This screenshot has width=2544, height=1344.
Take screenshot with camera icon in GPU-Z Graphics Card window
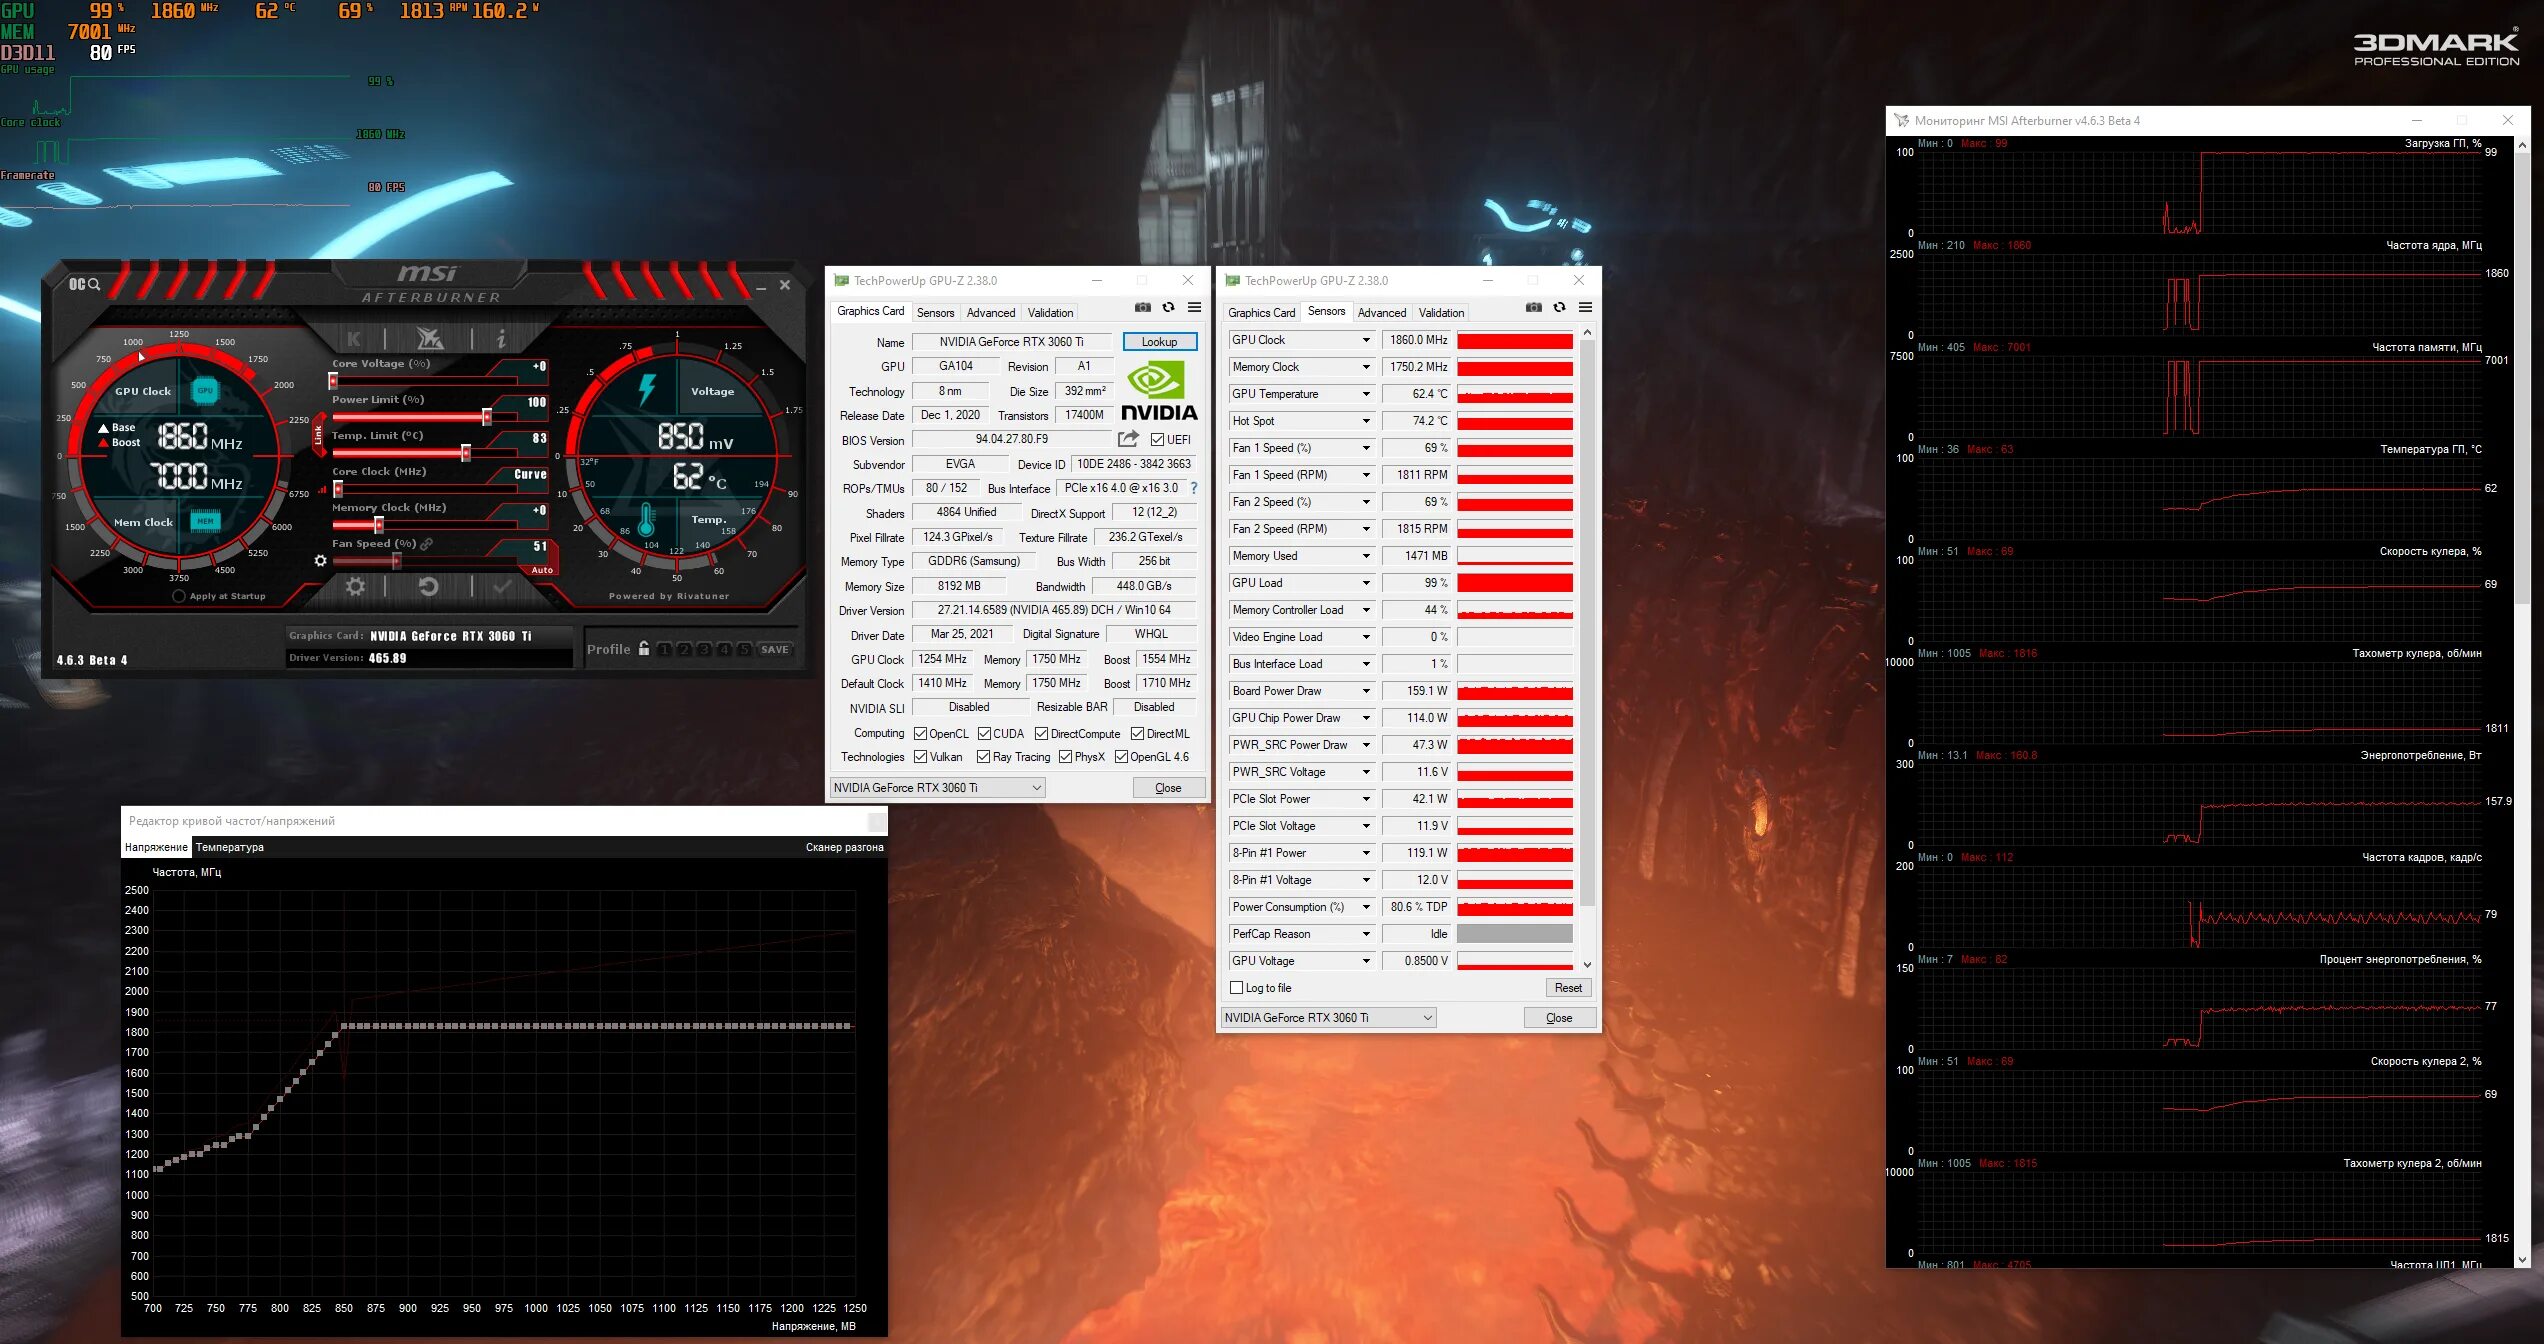point(1143,308)
